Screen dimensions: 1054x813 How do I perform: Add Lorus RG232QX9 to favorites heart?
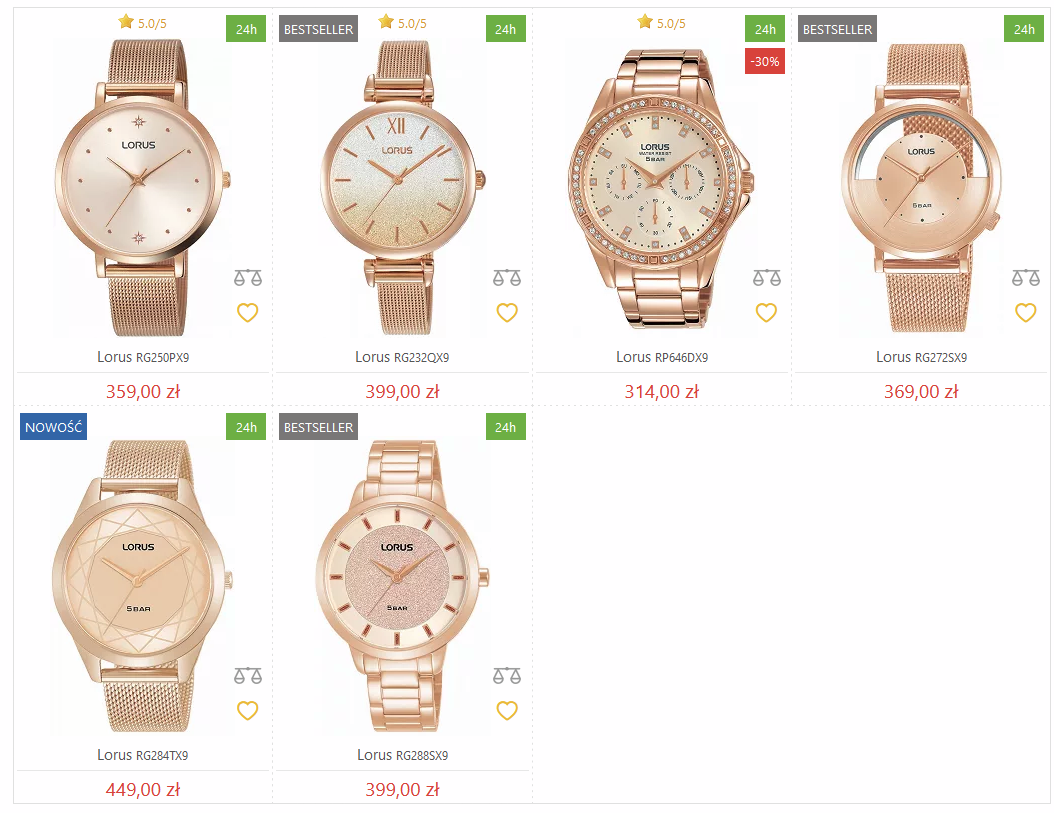[507, 313]
